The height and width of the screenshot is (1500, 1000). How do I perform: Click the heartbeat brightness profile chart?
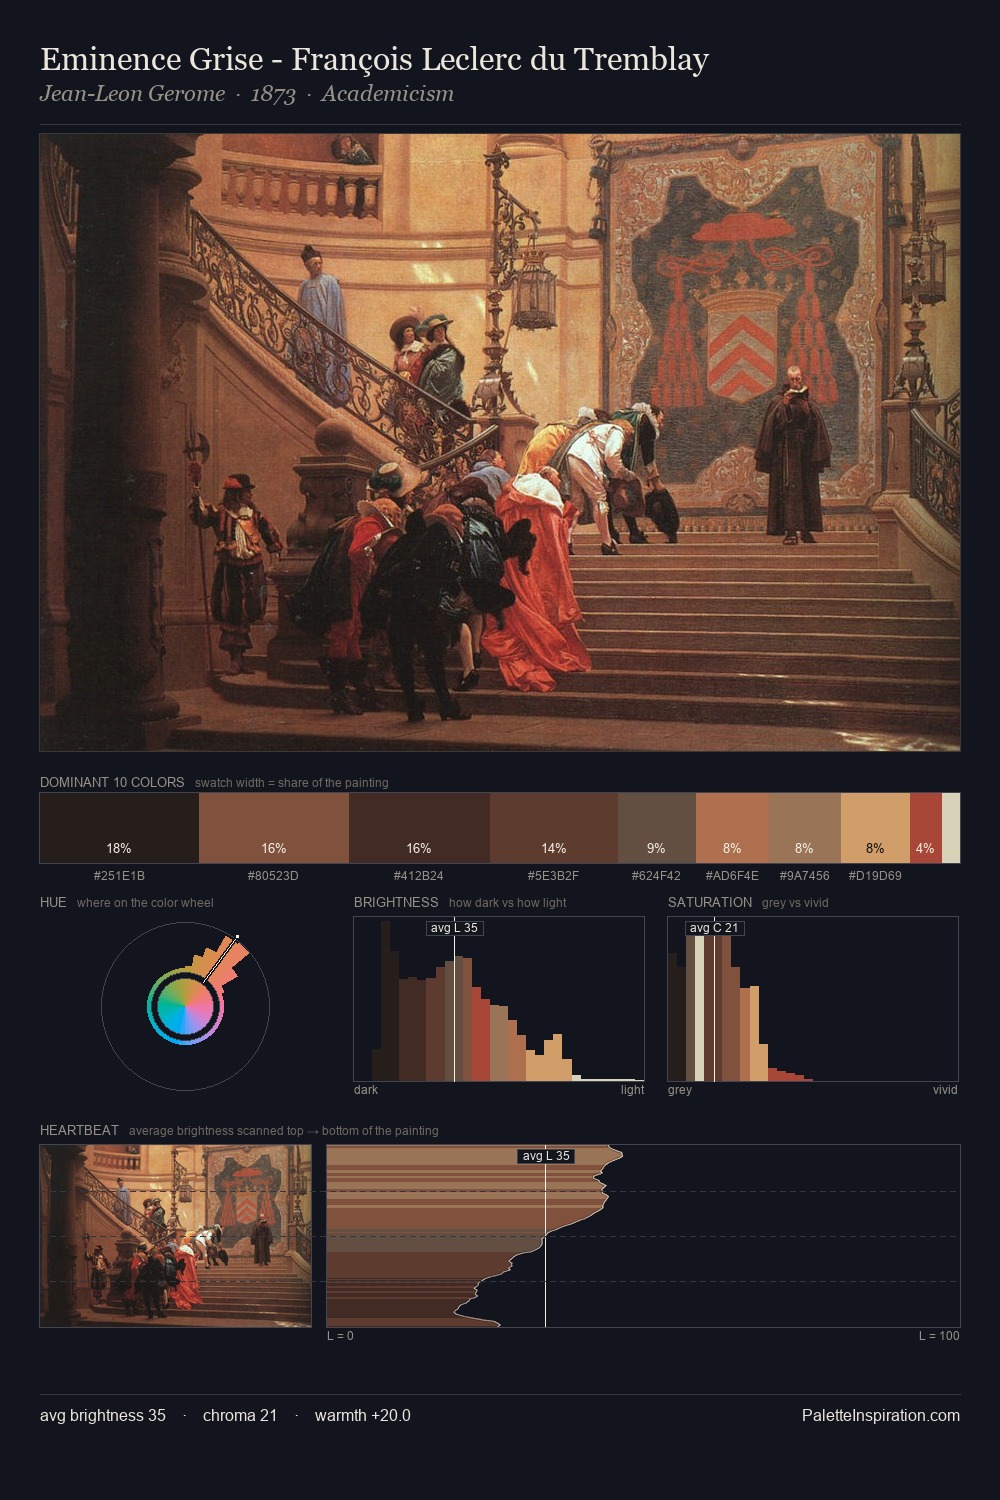coord(643,1236)
